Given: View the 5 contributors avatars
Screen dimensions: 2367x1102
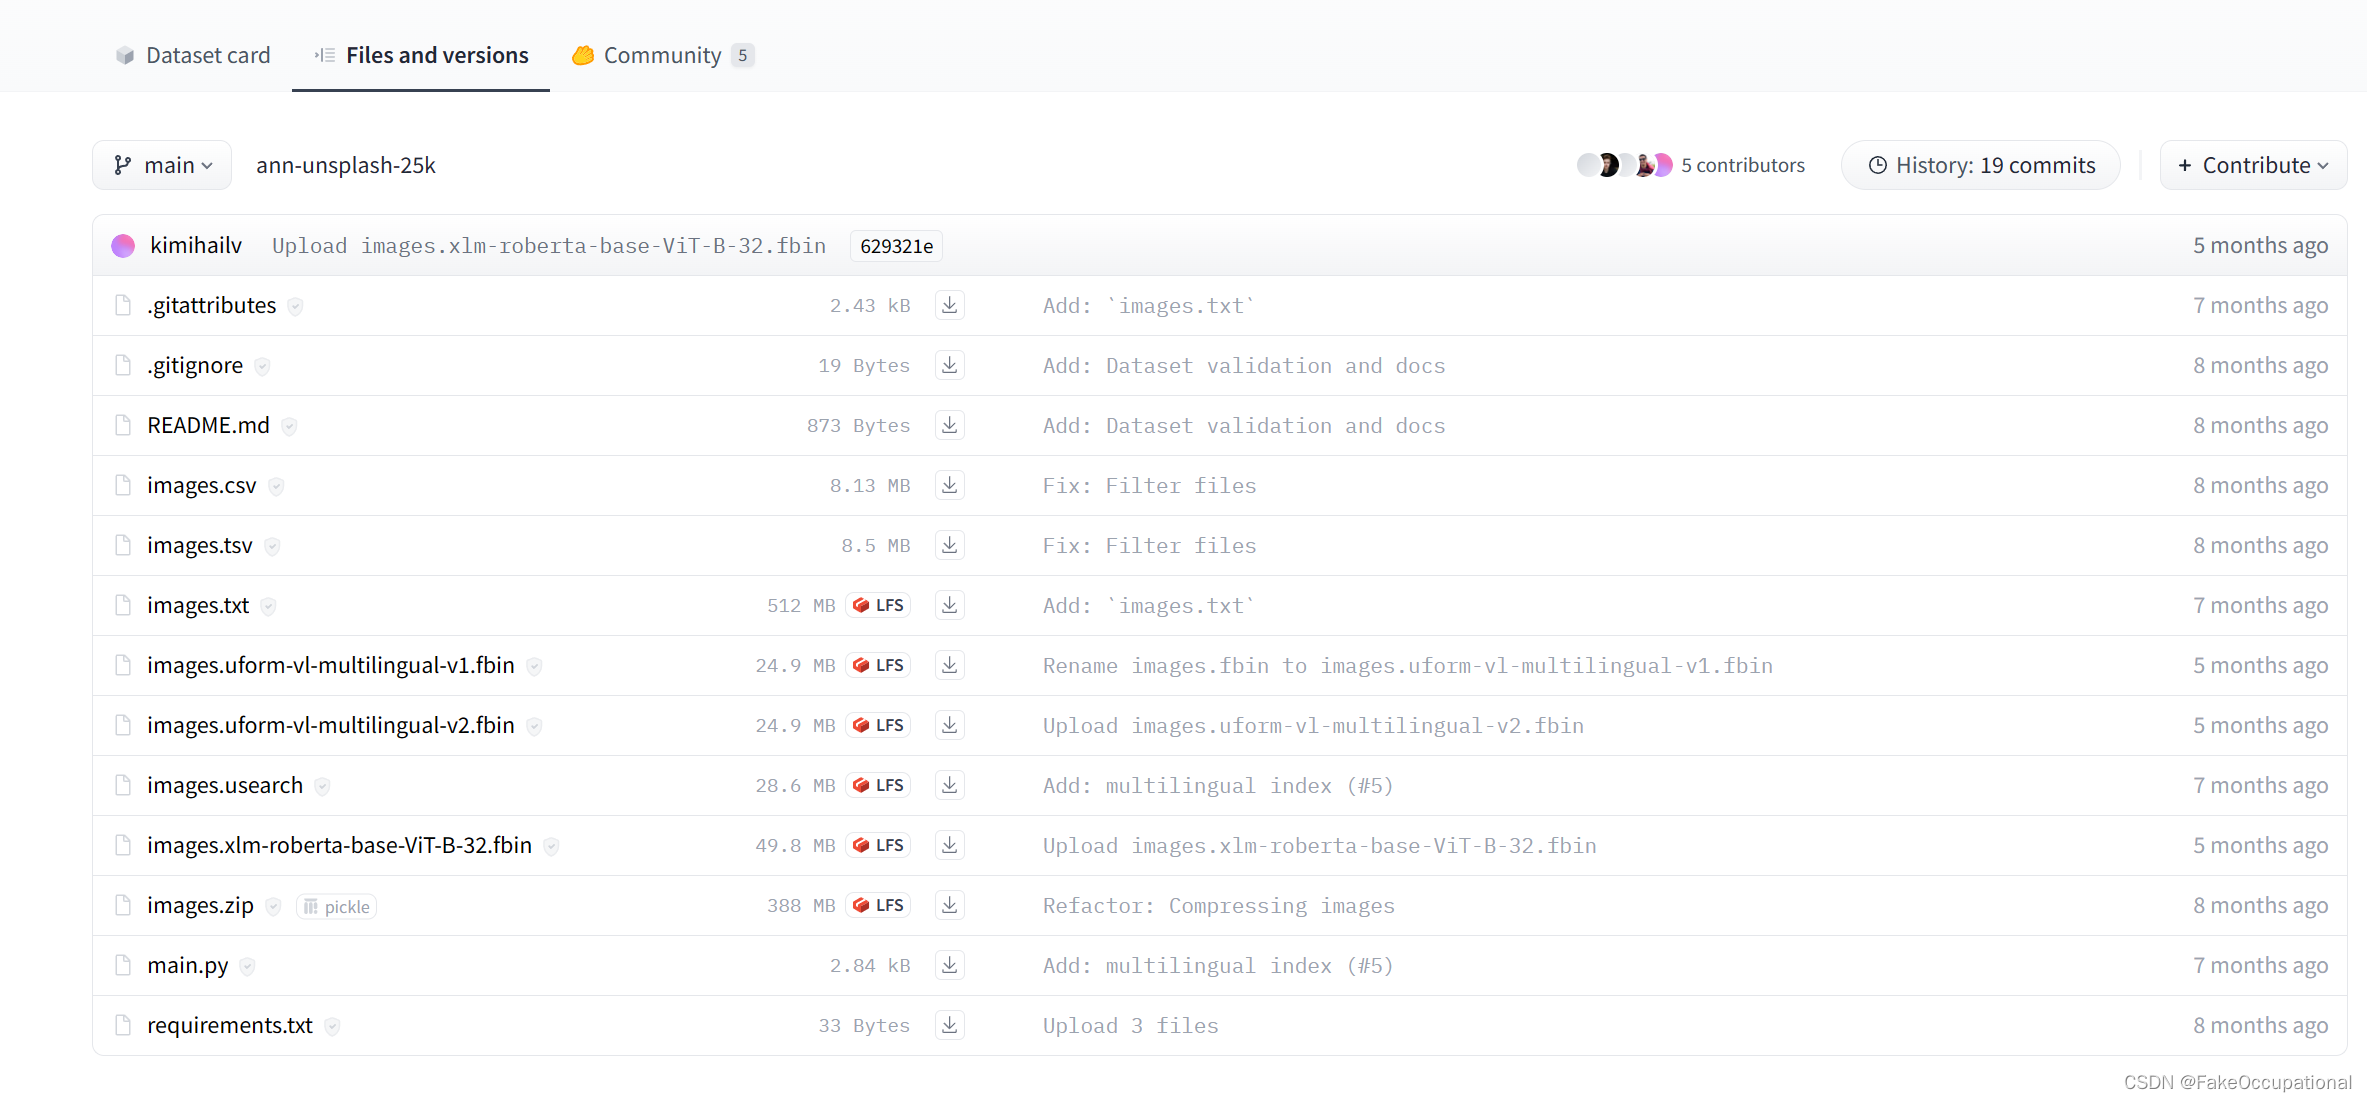Looking at the screenshot, I should pos(1624,165).
